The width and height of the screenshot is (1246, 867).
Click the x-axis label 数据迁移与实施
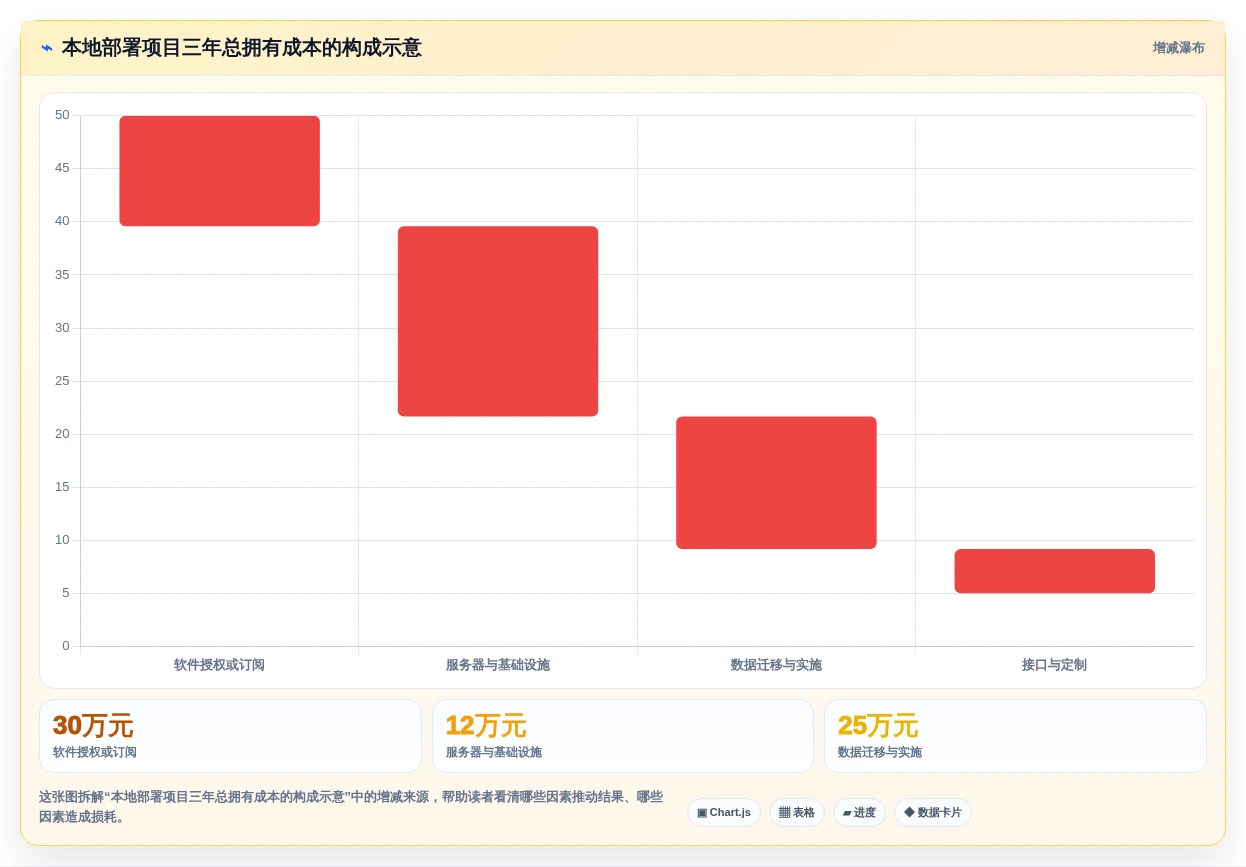coord(776,665)
